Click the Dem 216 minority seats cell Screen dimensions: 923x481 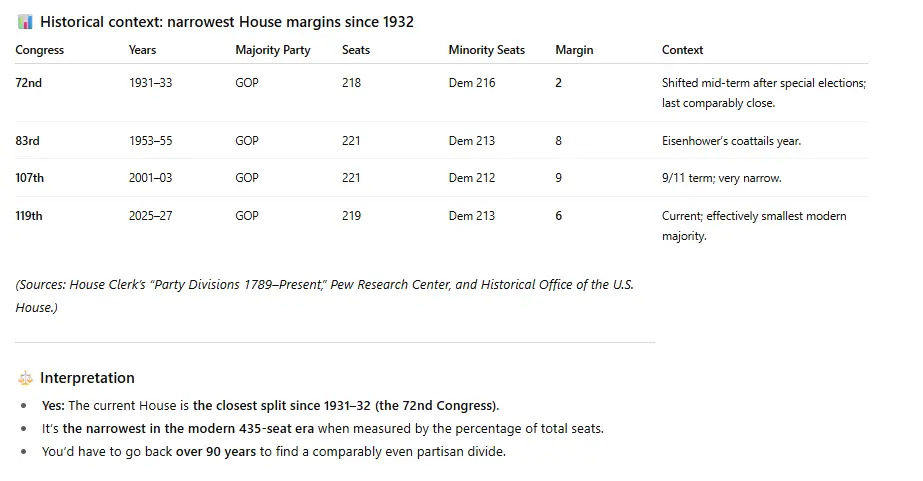coord(472,83)
